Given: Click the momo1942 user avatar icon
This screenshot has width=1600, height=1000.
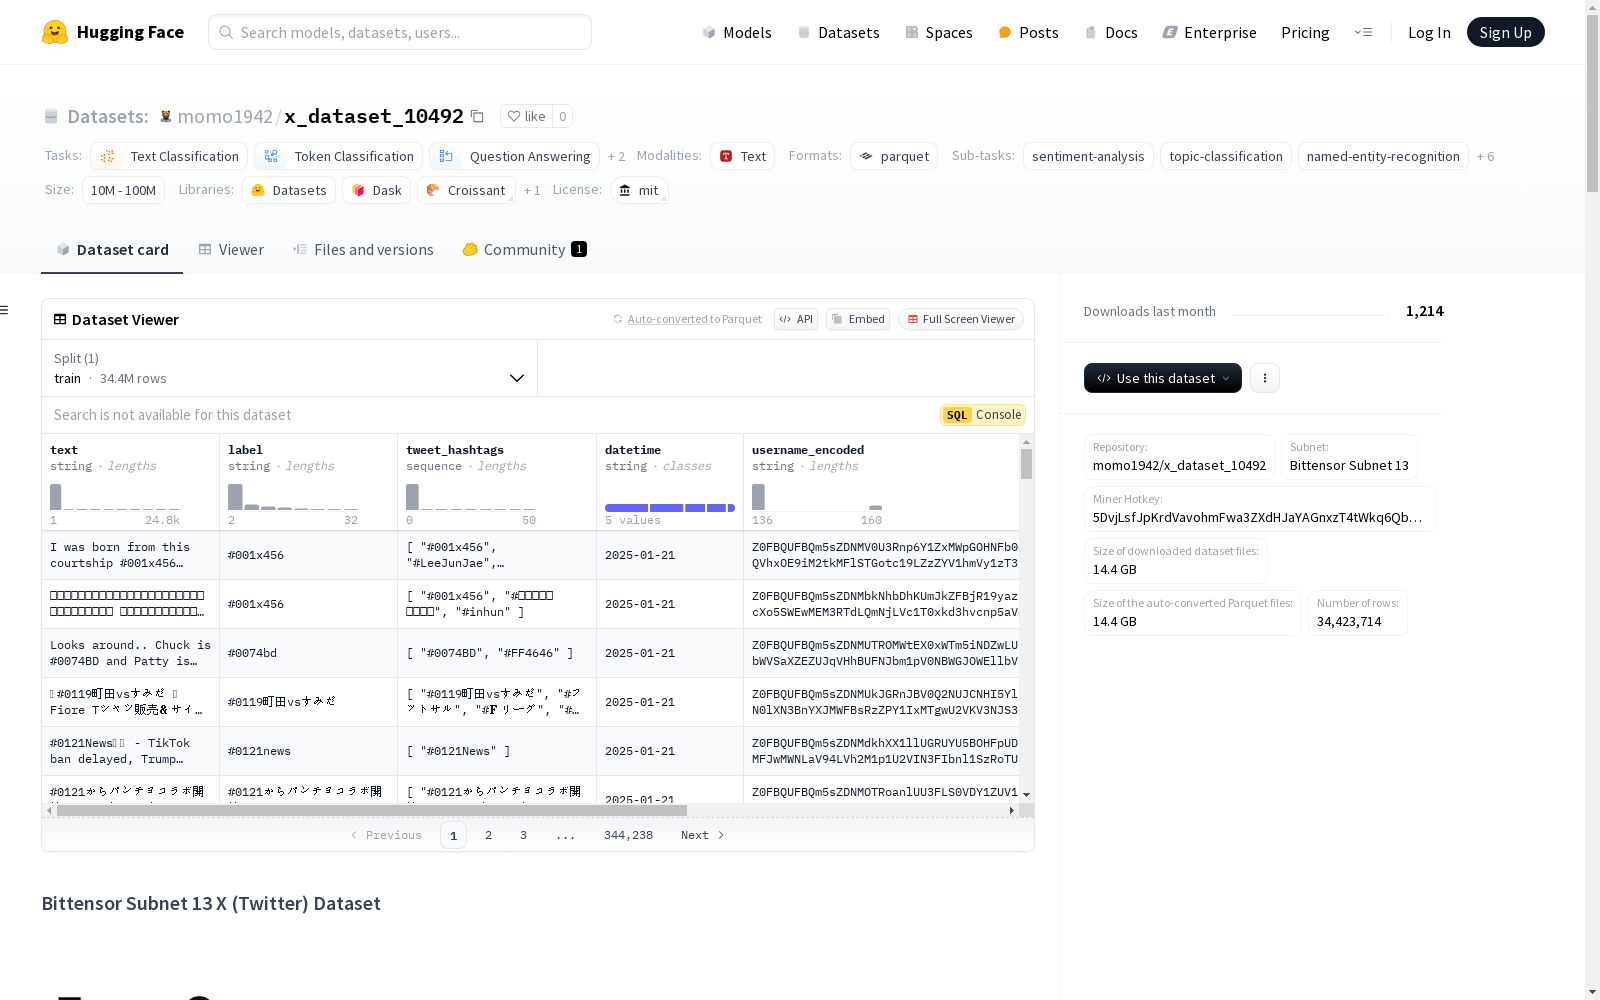Looking at the screenshot, I should pos(166,116).
